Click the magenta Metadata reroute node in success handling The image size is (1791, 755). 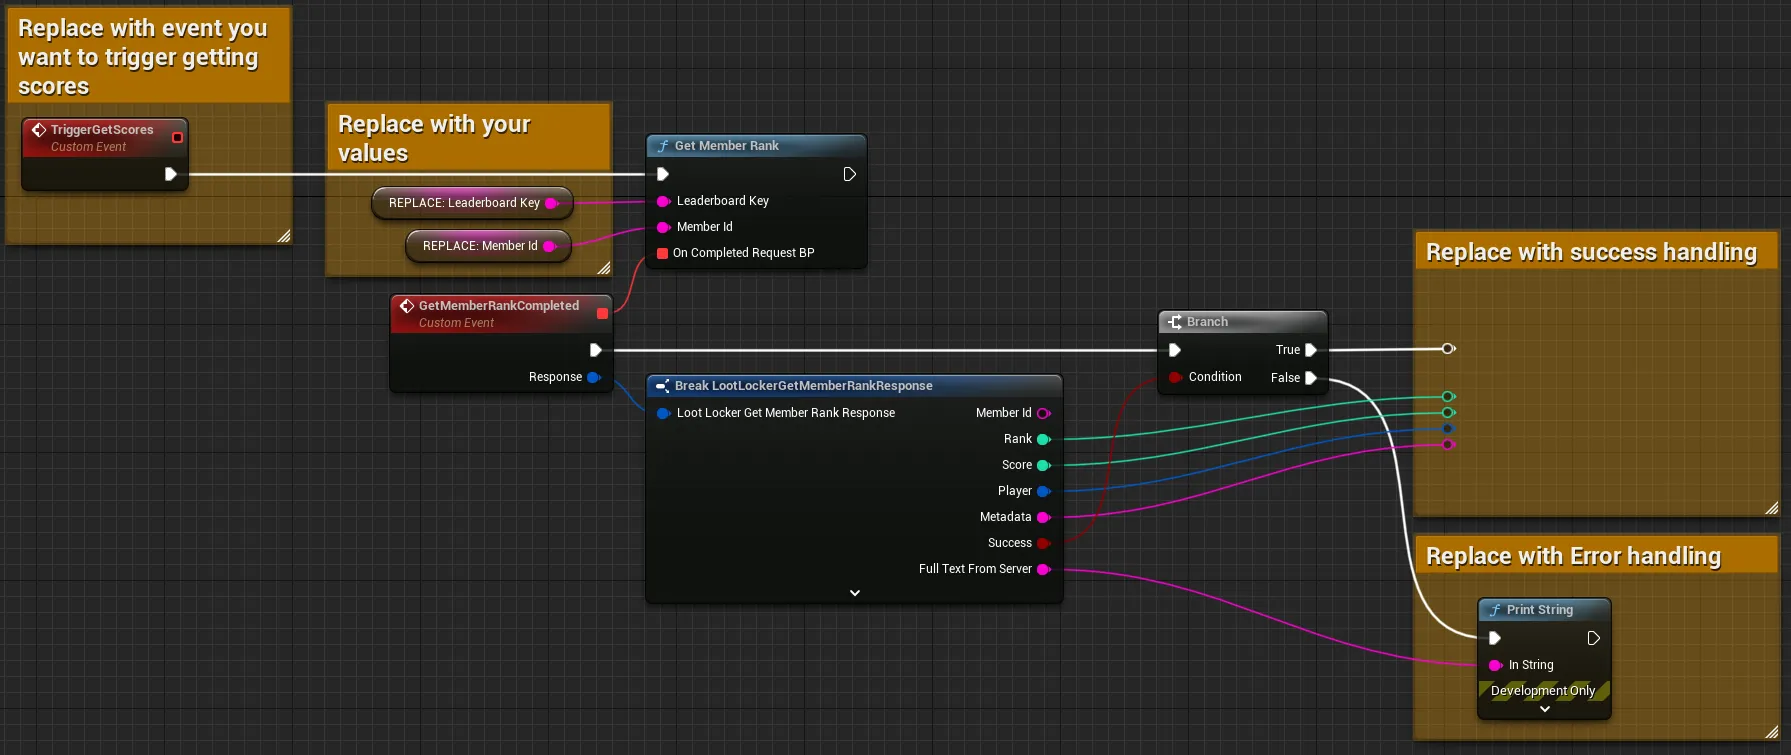pos(1448,445)
